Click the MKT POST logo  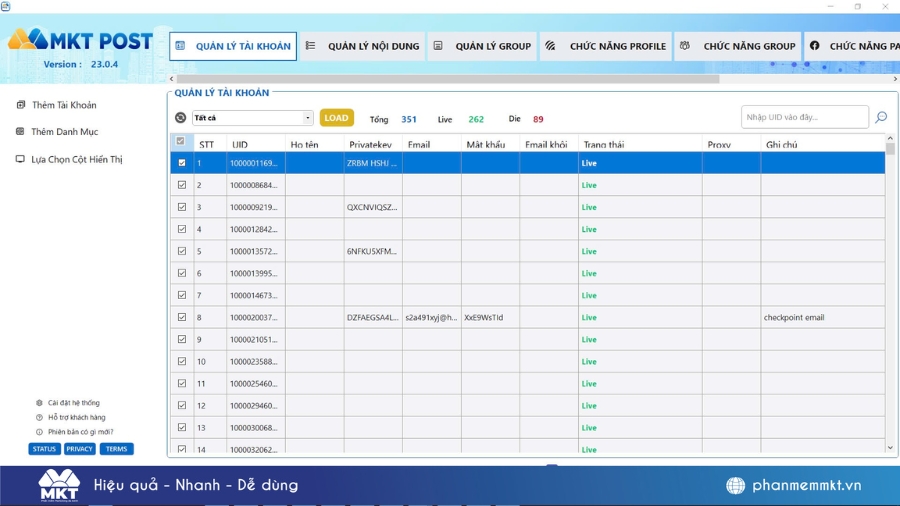tap(80, 40)
